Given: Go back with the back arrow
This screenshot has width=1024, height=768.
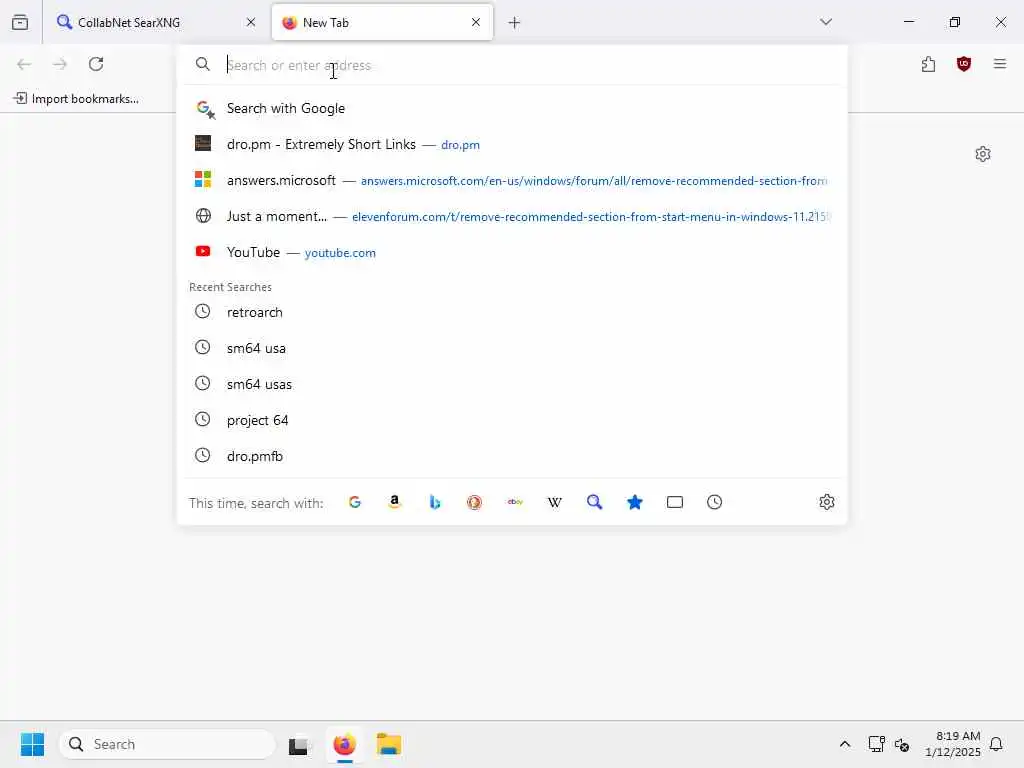Looking at the screenshot, I should [24, 64].
